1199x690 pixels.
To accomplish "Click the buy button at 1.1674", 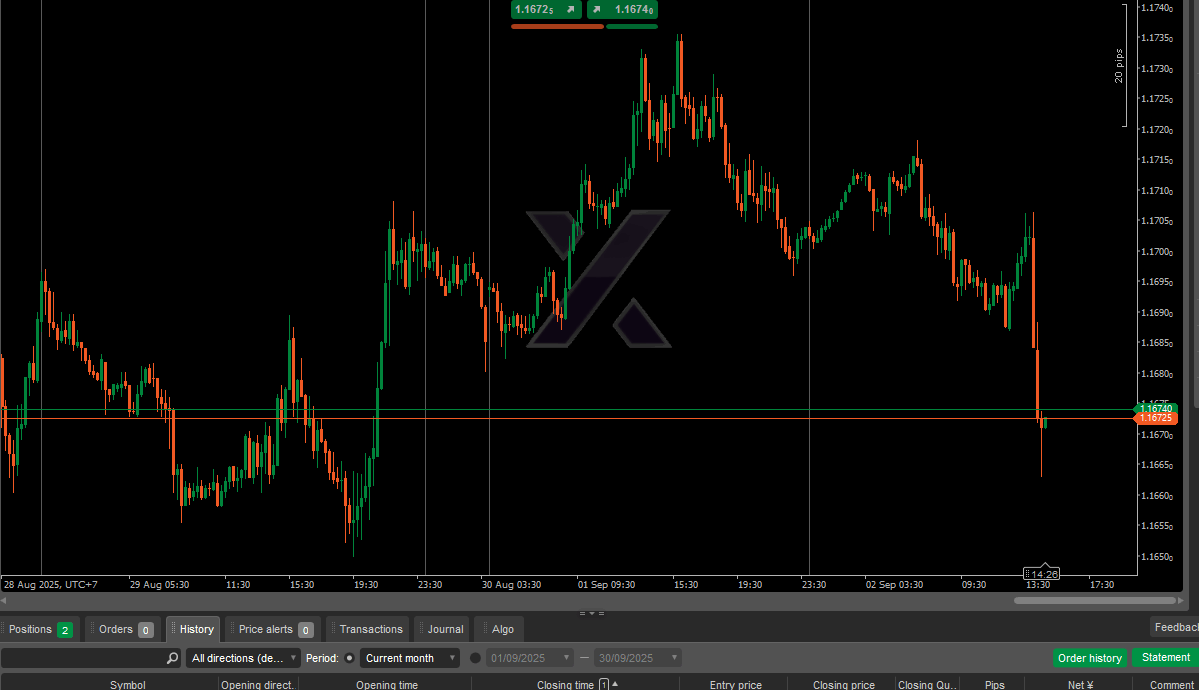I will (x=622, y=10).
